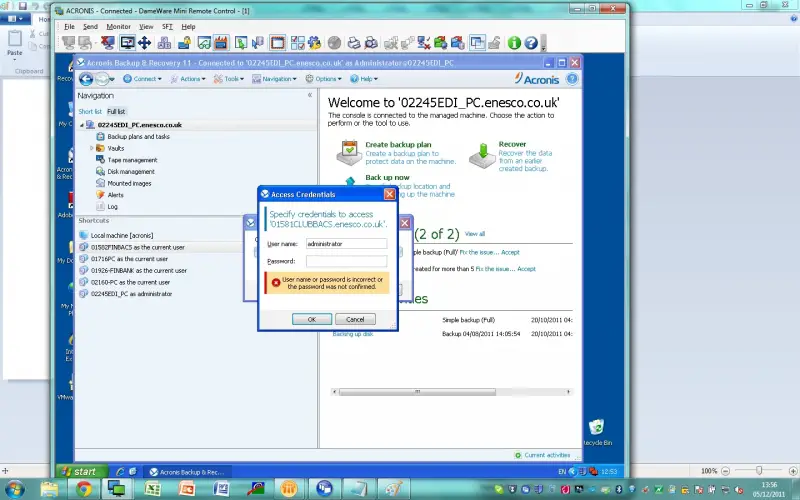This screenshot has height=500, width=800.
Task: Click the padlock icon in DameWare toolbar
Action: click(185, 43)
